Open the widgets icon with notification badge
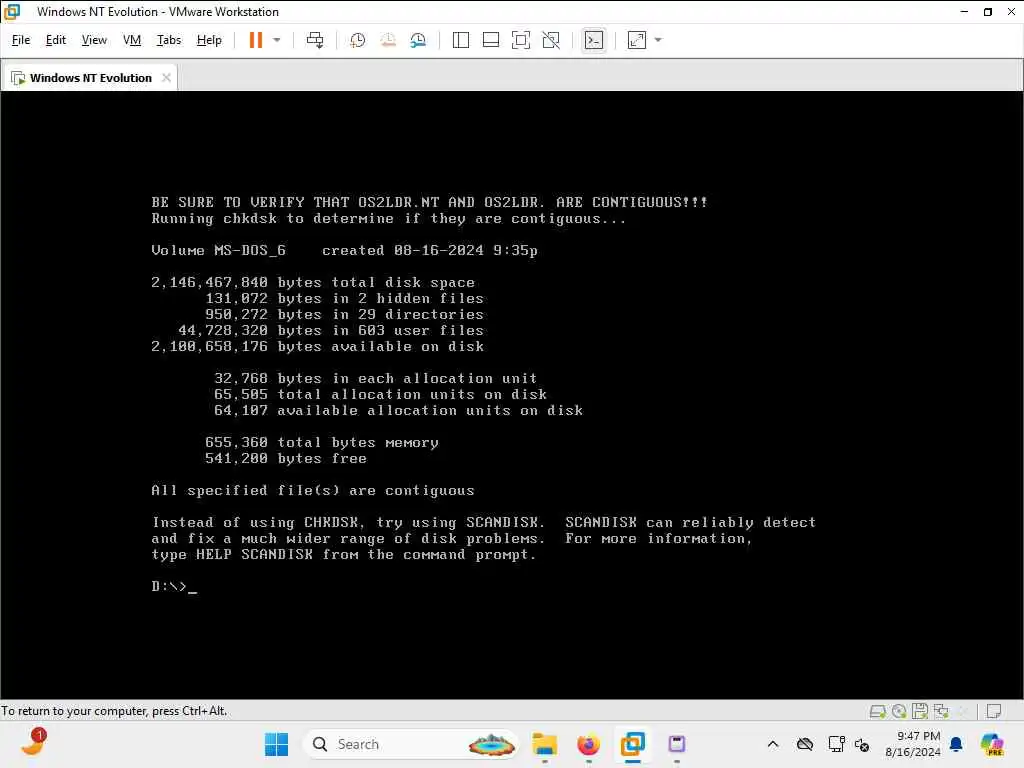Image resolution: width=1024 pixels, height=768 pixels. pyautogui.click(x=33, y=743)
